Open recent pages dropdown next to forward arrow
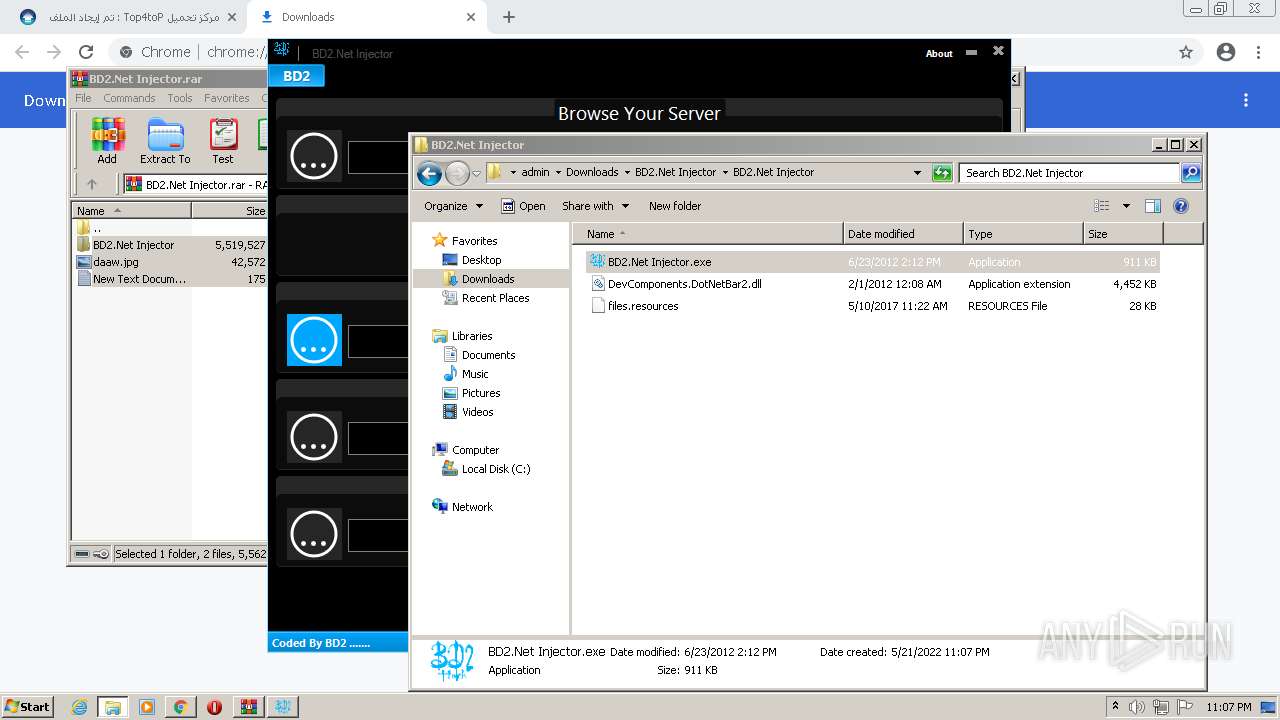This screenshot has width=1280, height=720. pos(476,173)
